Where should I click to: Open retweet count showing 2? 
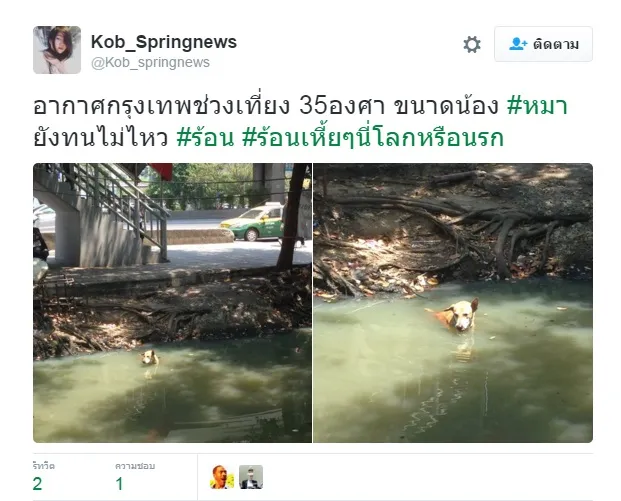pos(38,484)
